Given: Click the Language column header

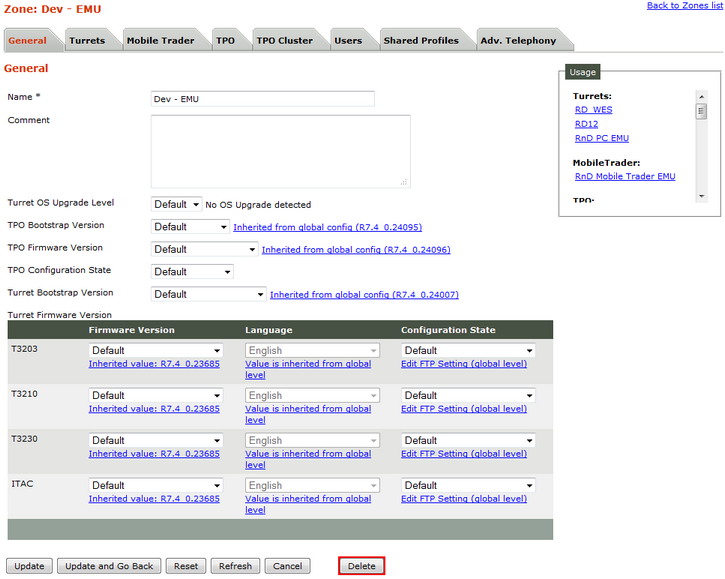Looking at the screenshot, I should (269, 330).
